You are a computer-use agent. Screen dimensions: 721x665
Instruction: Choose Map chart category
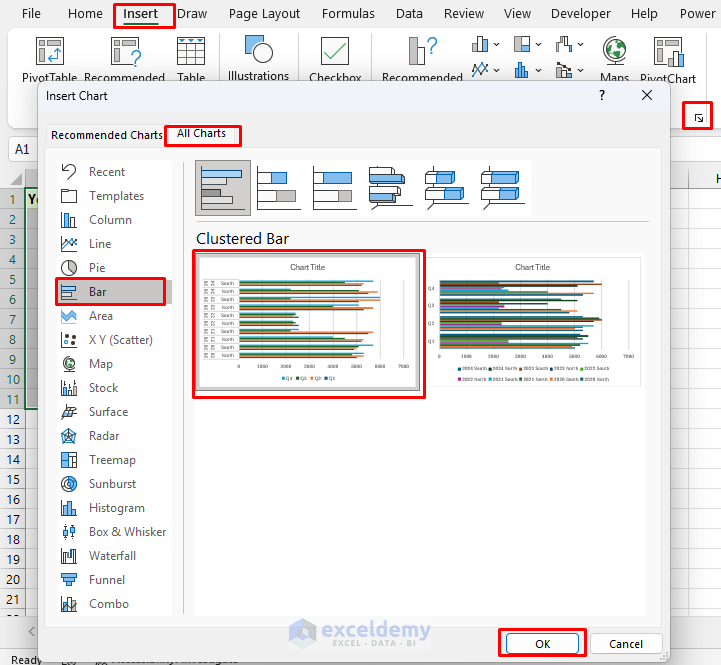pyautogui.click(x=114, y=364)
